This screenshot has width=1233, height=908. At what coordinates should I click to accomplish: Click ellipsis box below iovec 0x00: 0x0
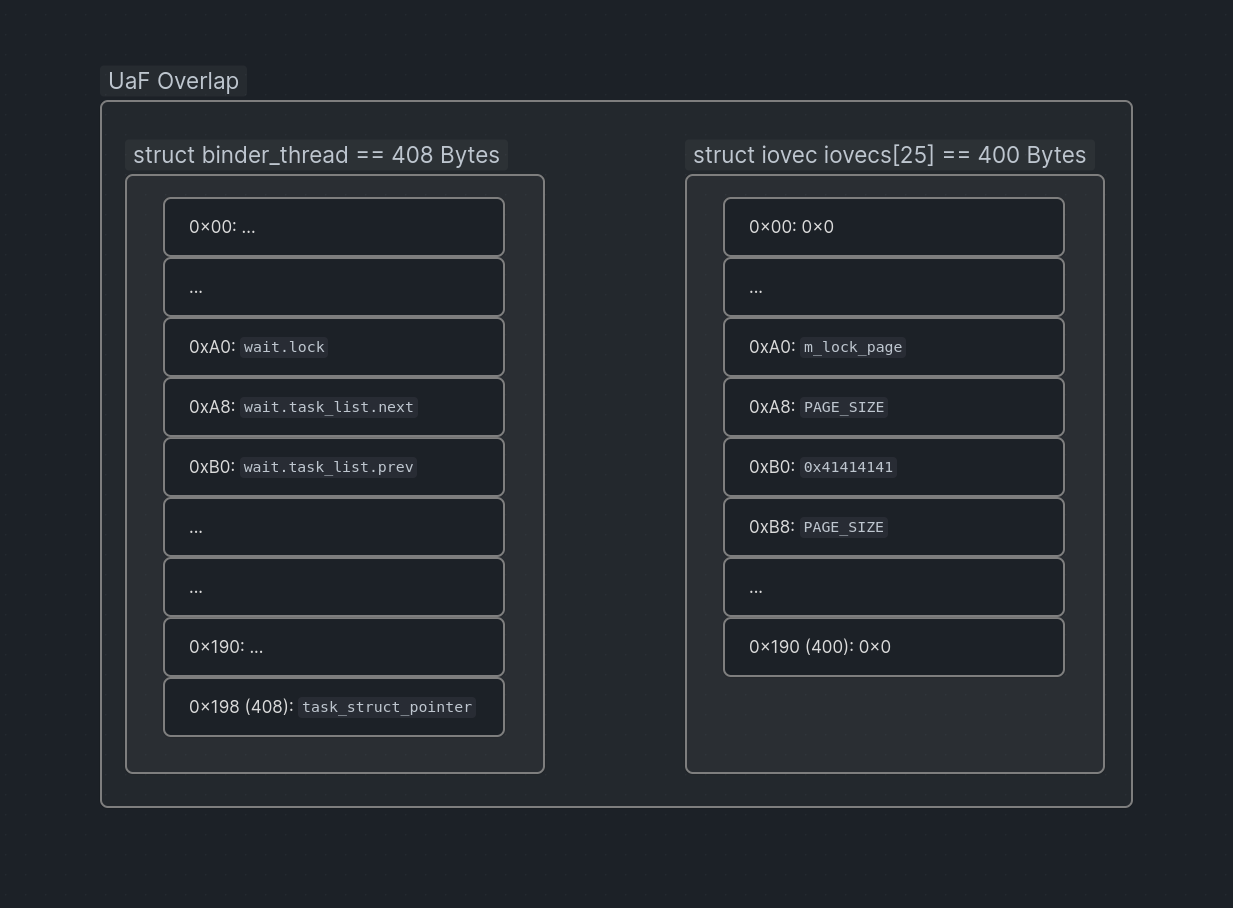(x=894, y=287)
